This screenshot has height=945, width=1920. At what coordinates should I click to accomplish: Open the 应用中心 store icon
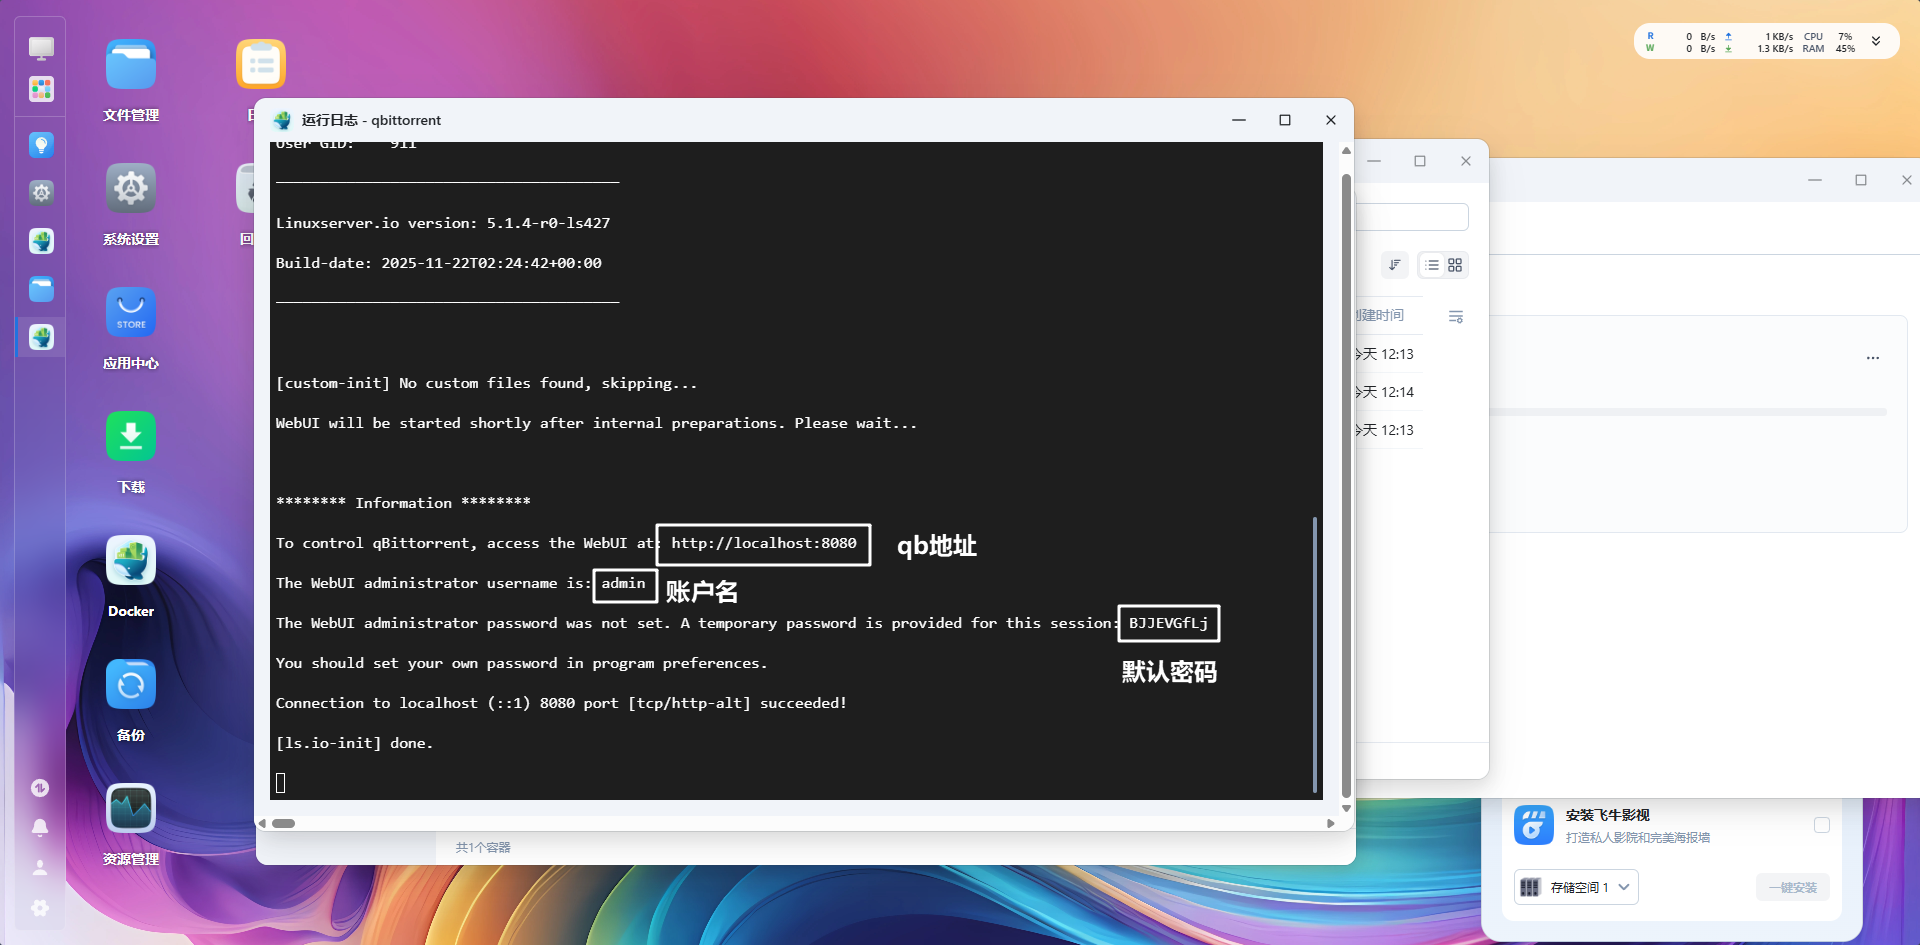tap(131, 313)
